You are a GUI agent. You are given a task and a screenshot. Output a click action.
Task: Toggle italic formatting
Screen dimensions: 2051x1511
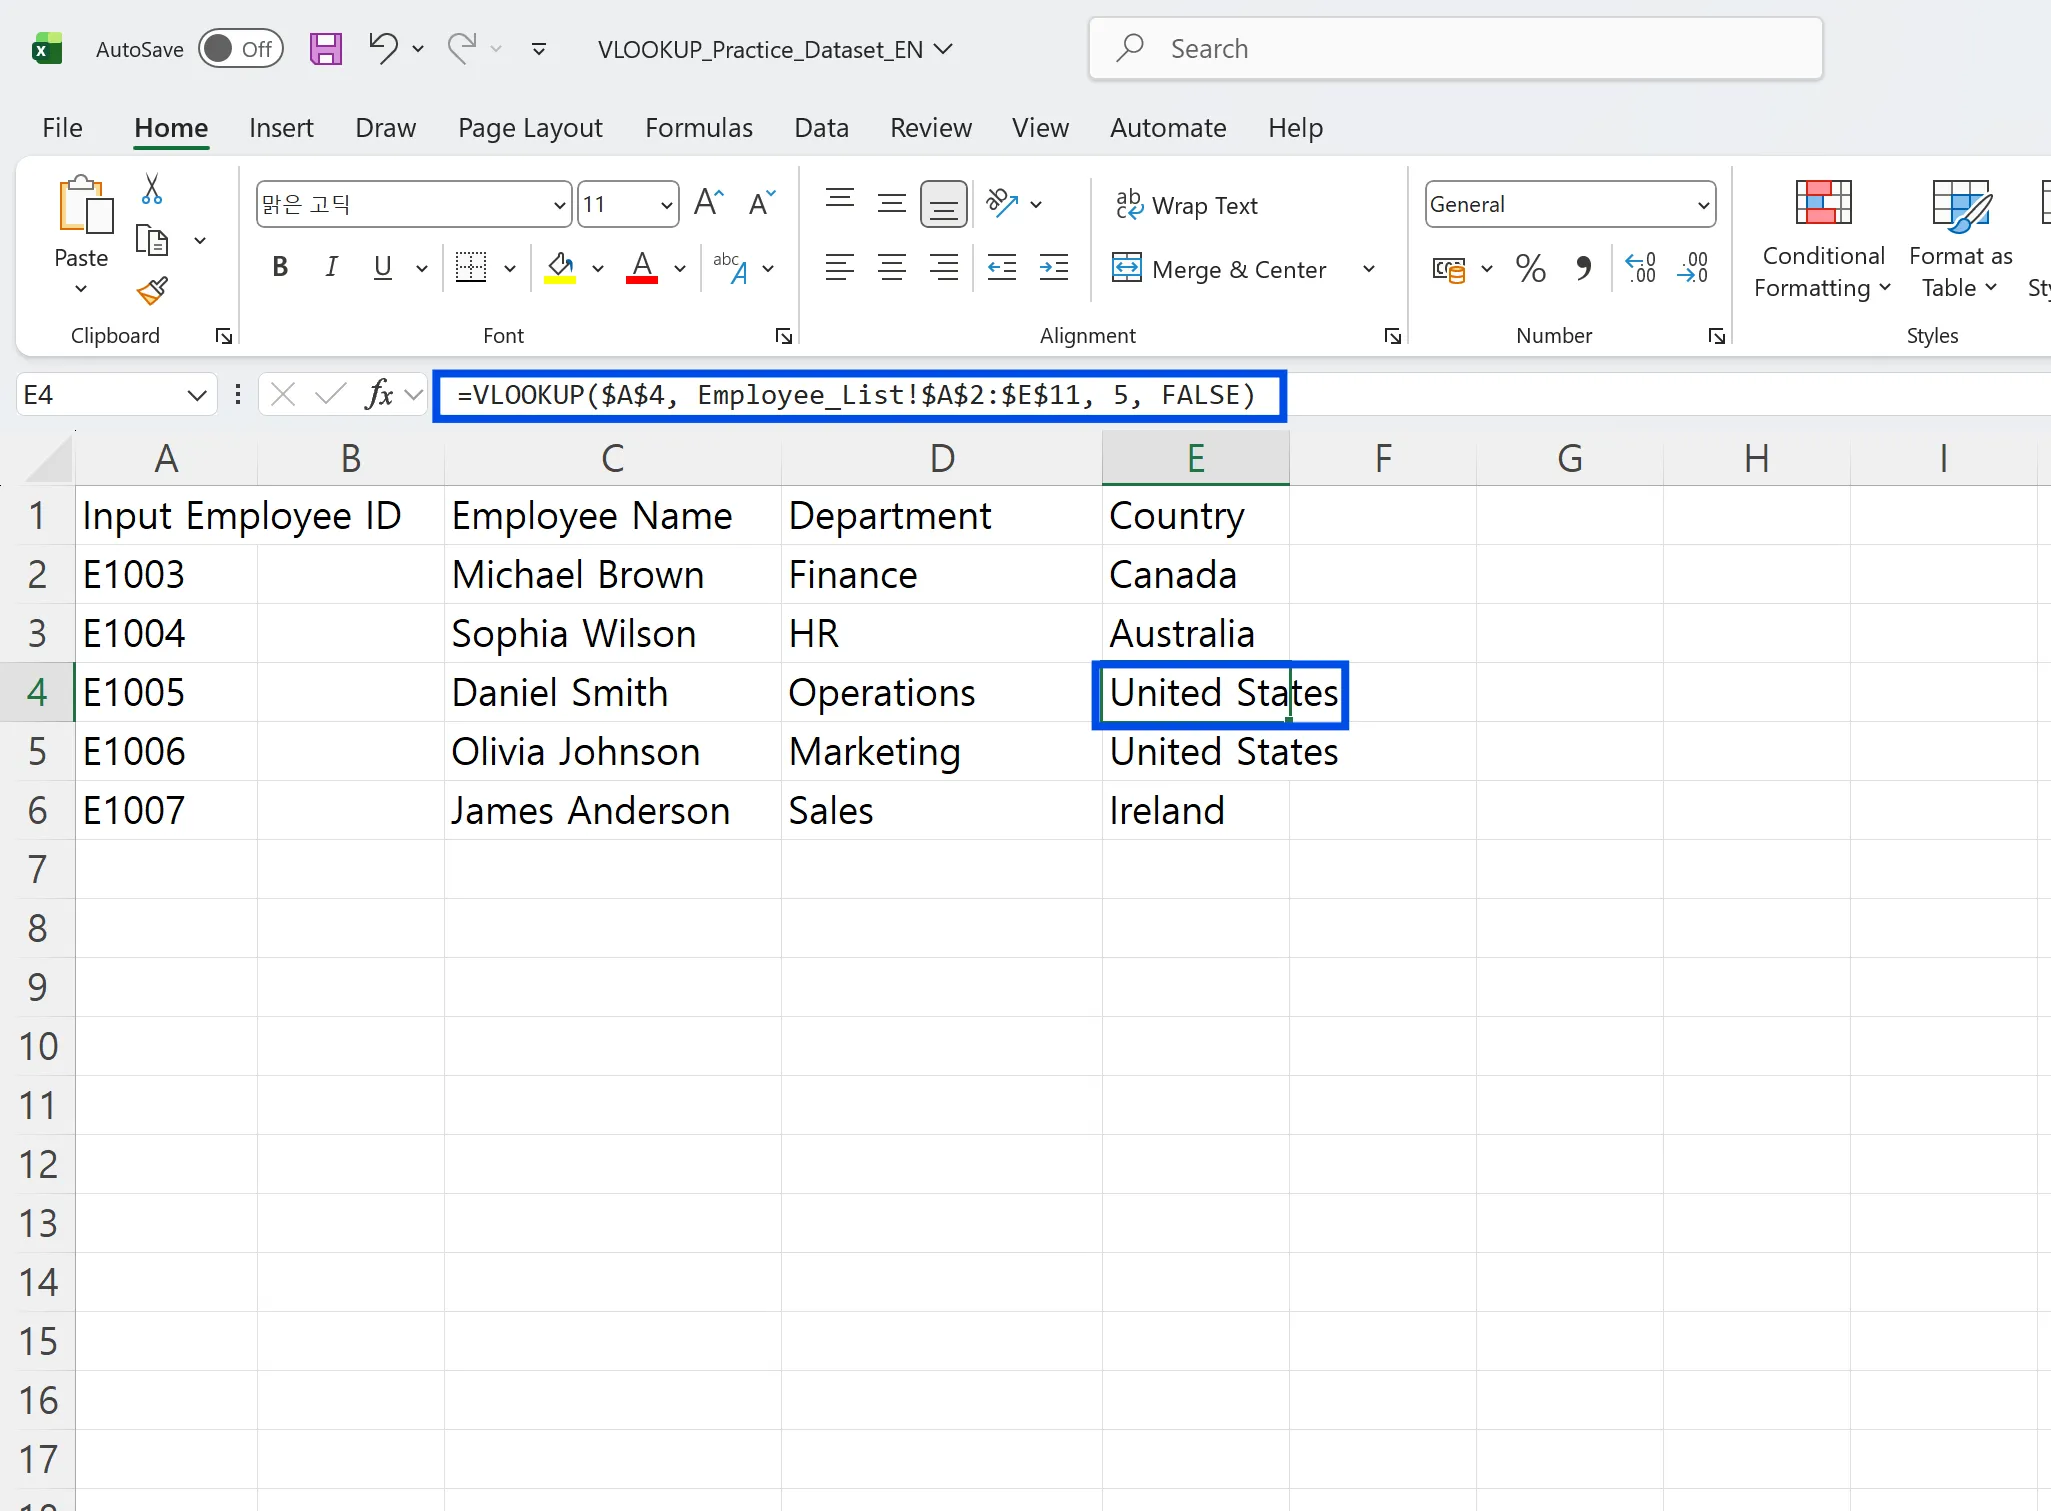(331, 267)
